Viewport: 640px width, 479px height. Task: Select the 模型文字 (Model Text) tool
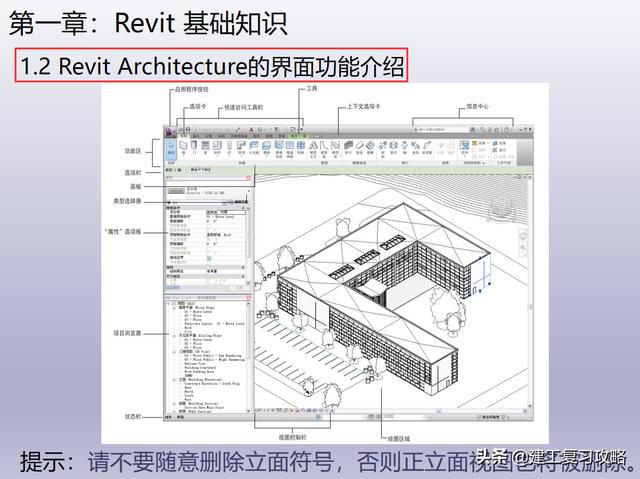(313, 149)
